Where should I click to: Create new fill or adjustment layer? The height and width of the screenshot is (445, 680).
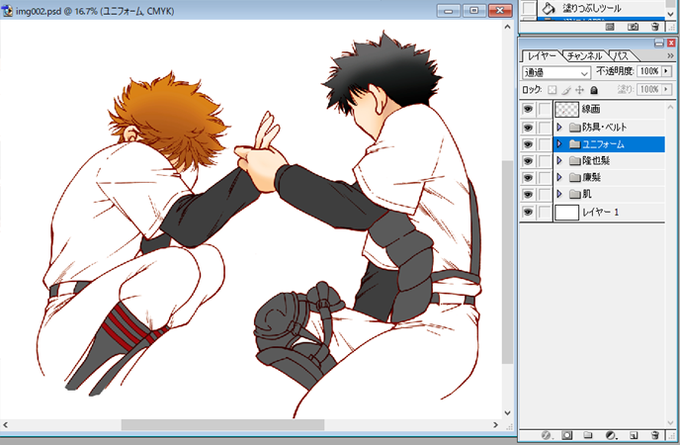pyautogui.click(x=611, y=435)
